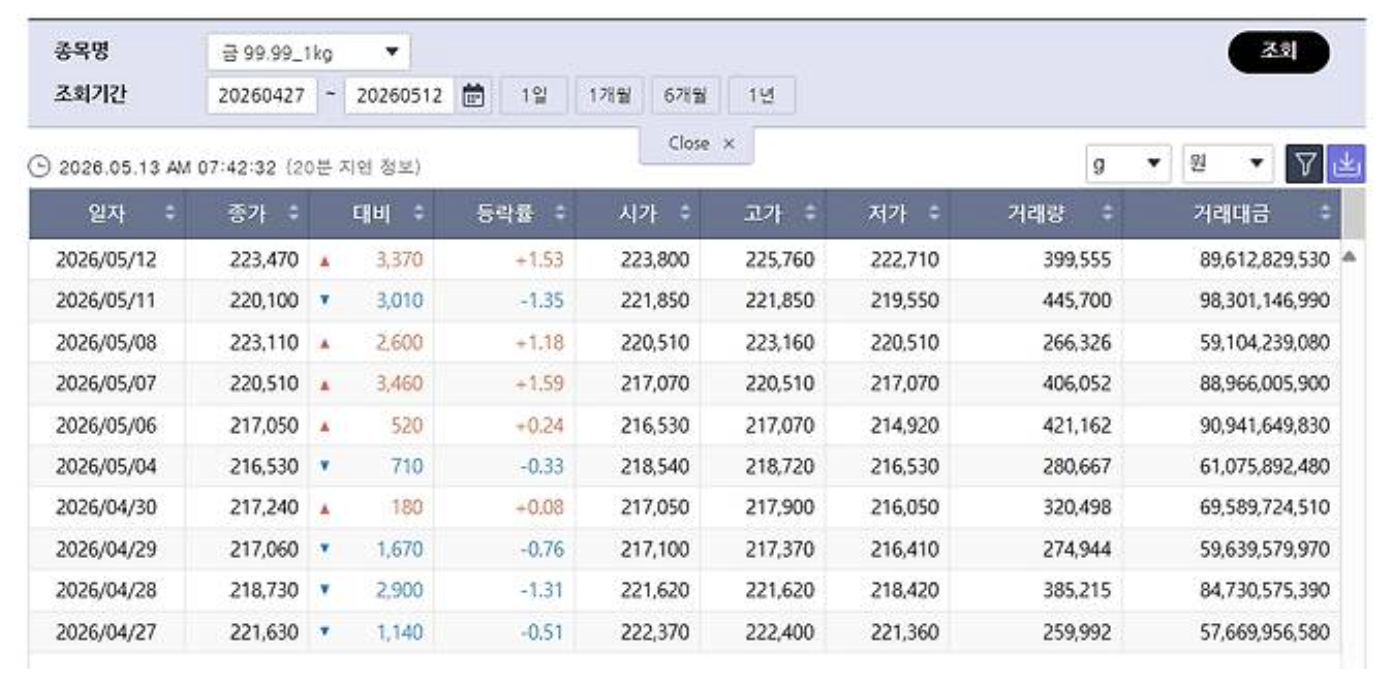This screenshot has width=1392, height=686.
Task: Sort by the 고가 column header
Action: click(764, 214)
